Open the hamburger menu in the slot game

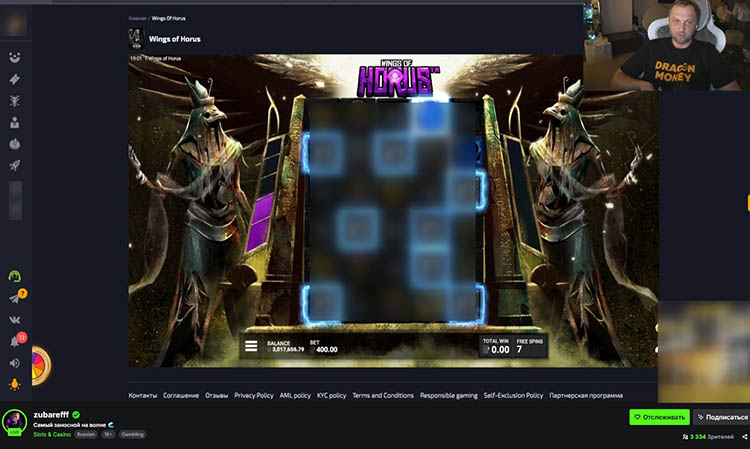[251, 346]
